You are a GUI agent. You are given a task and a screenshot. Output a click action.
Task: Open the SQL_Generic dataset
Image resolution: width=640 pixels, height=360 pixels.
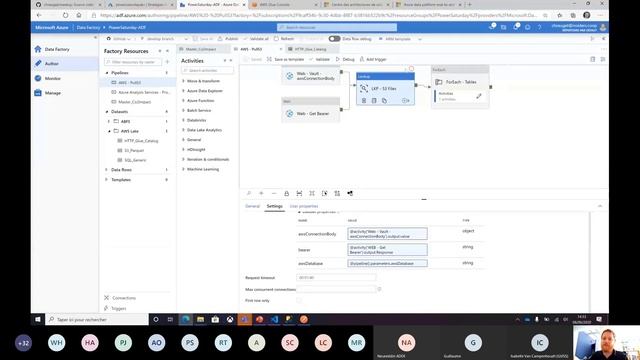click(x=135, y=160)
